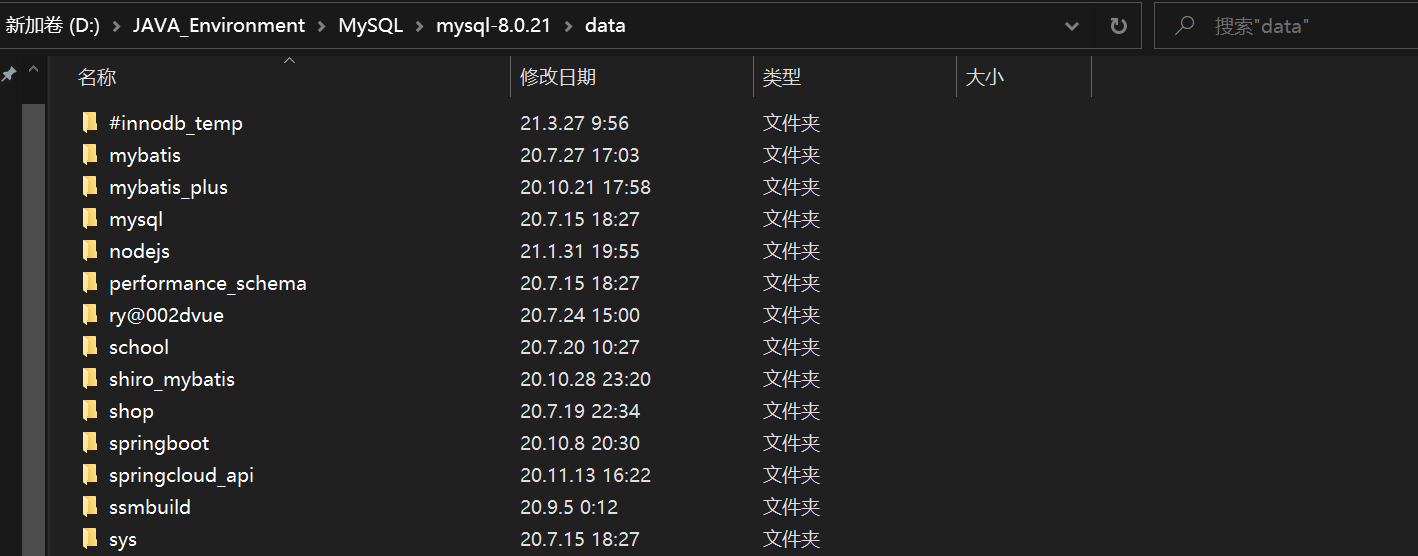Click the navigation pane scrollbar track
Image resolution: width=1418 pixels, height=556 pixels.
tap(33, 330)
